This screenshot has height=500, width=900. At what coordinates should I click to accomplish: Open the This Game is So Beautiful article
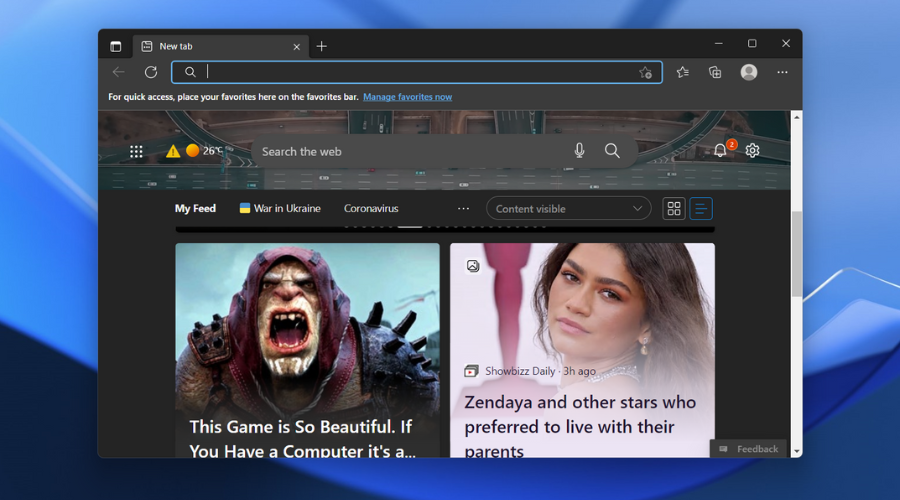(x=308, y=350)
